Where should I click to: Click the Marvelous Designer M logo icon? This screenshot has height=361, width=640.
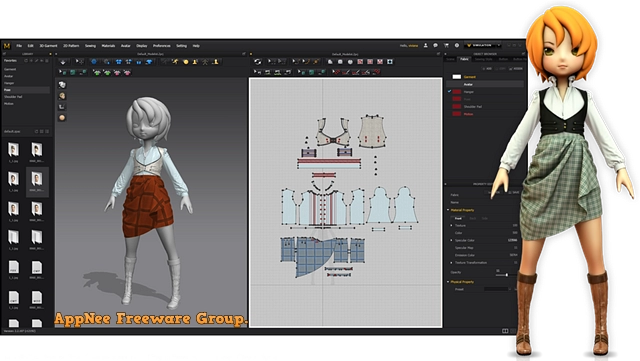pyautogui.click(x=7, y=46)
